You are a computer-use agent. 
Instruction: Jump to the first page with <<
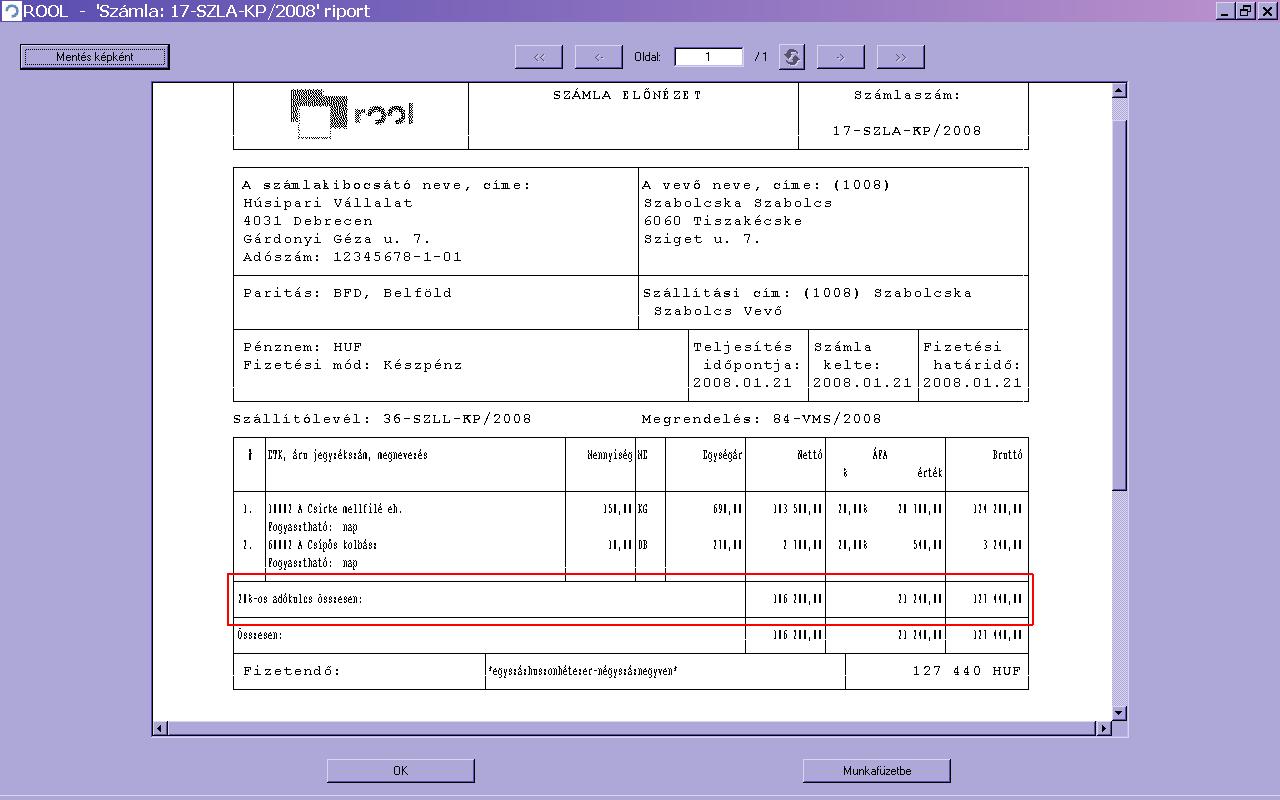[x=539, y=57]
